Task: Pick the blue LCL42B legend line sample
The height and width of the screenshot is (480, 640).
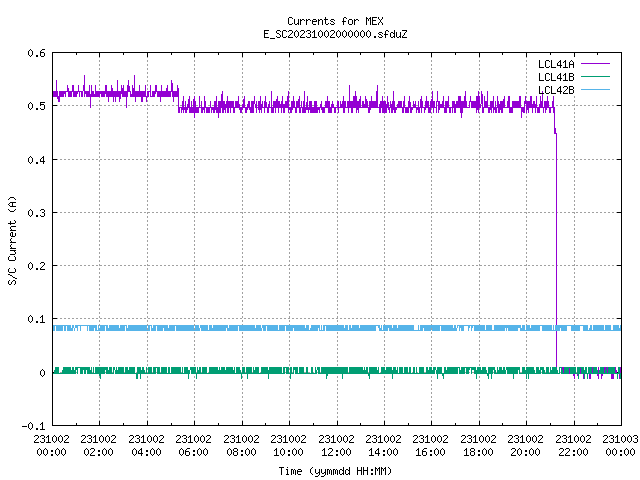Action: pyautogui.click(x=595, y=90)
